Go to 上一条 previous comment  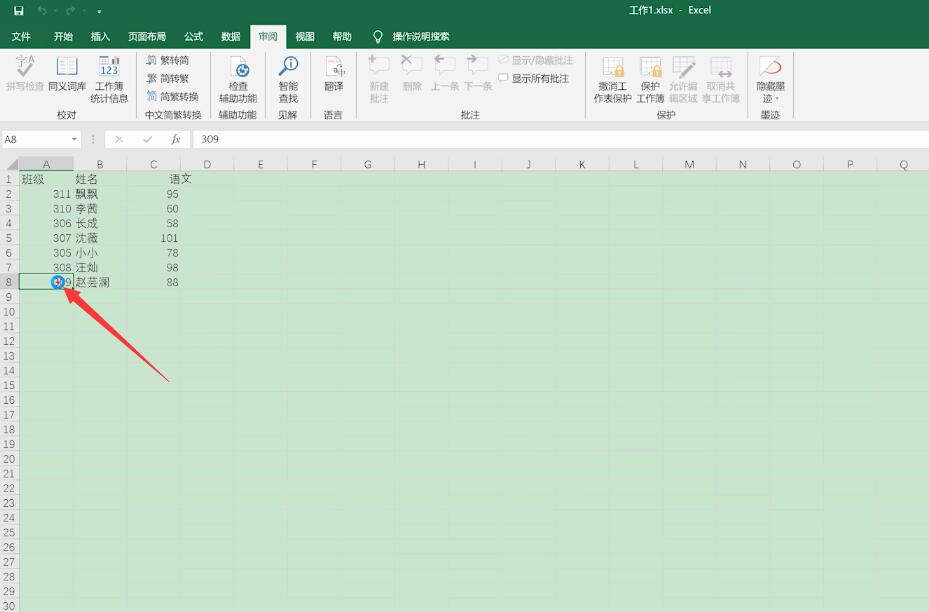[444, 73]
